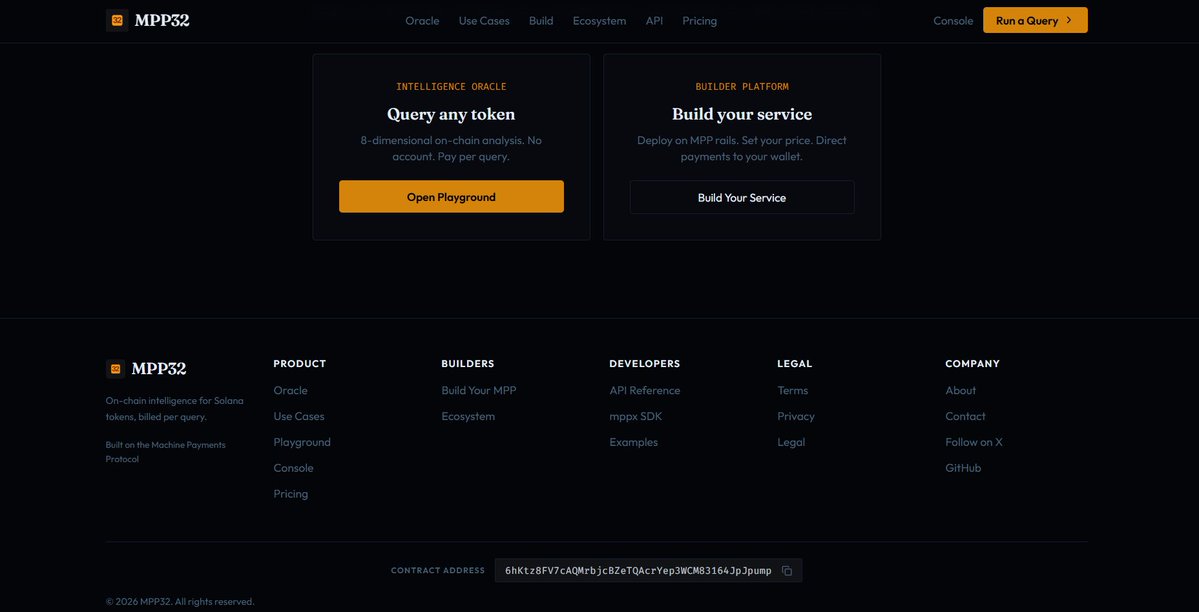
Task: Click the Open Playground button
Action: coord(451,197)
